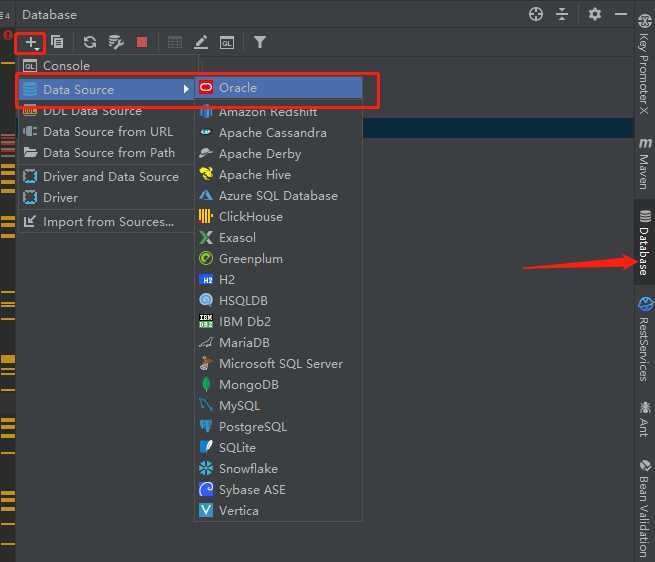This screenshot has height=562, width=655.
Task: Click Import from Sources...
Action: pos(107,222)
